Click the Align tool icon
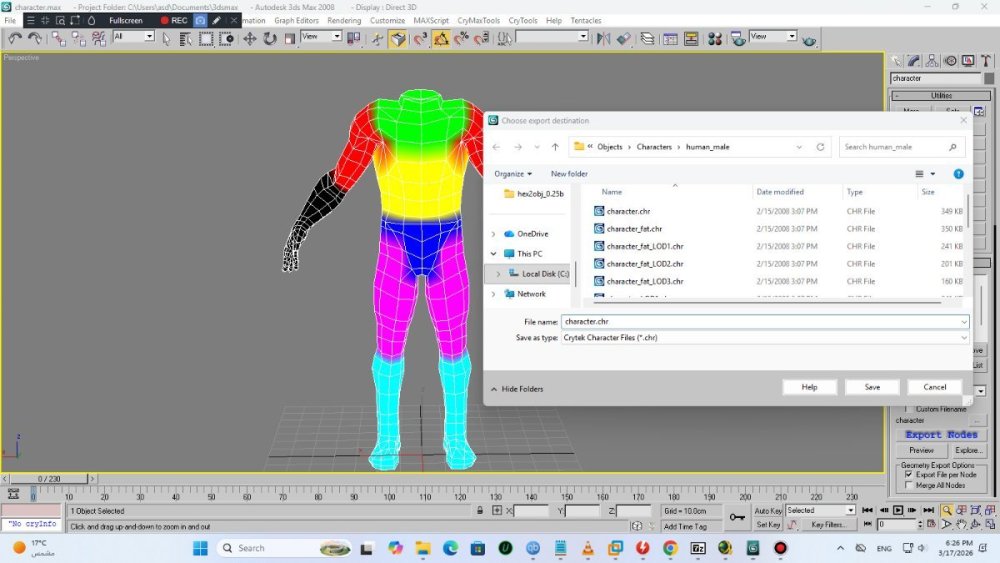 [x=624, y=39]
